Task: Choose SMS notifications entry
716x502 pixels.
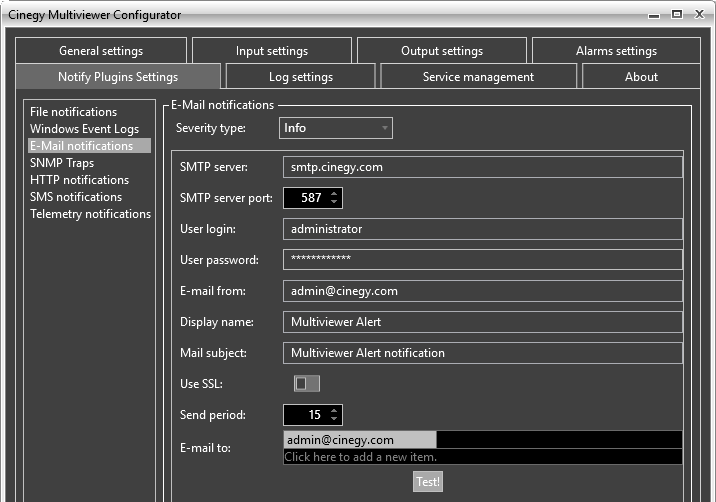Action: [76, 196]
